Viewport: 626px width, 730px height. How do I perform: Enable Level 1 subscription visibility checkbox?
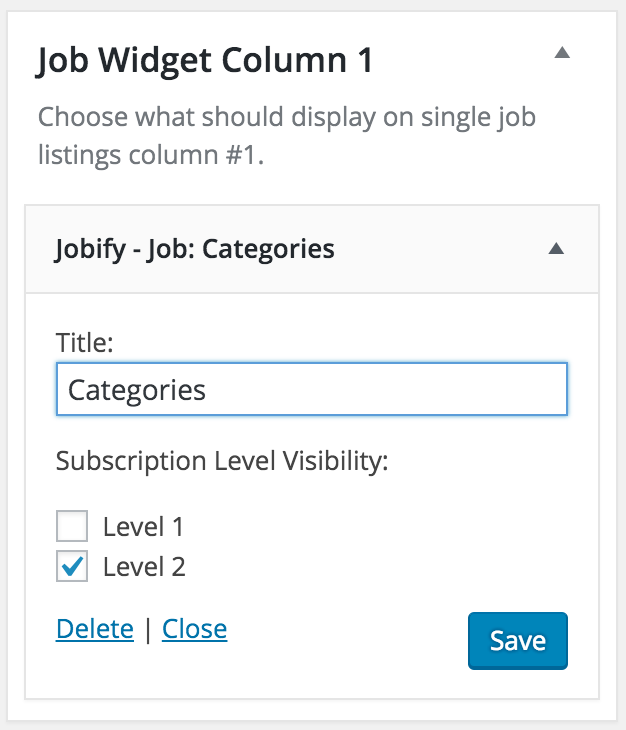[72, 526]
